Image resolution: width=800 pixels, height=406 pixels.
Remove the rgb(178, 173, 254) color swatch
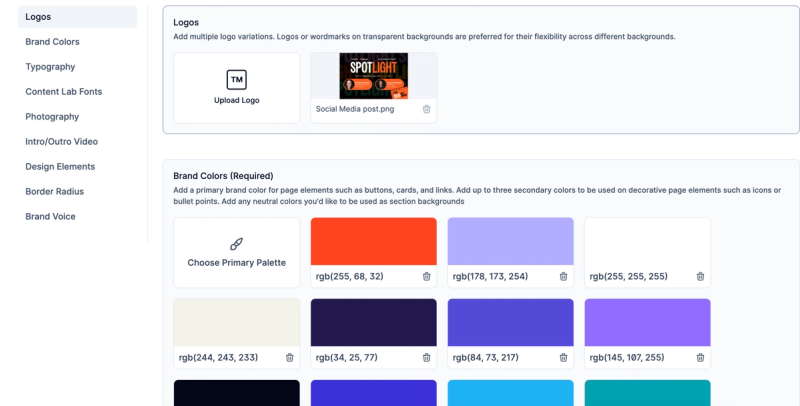pos(563,276)
